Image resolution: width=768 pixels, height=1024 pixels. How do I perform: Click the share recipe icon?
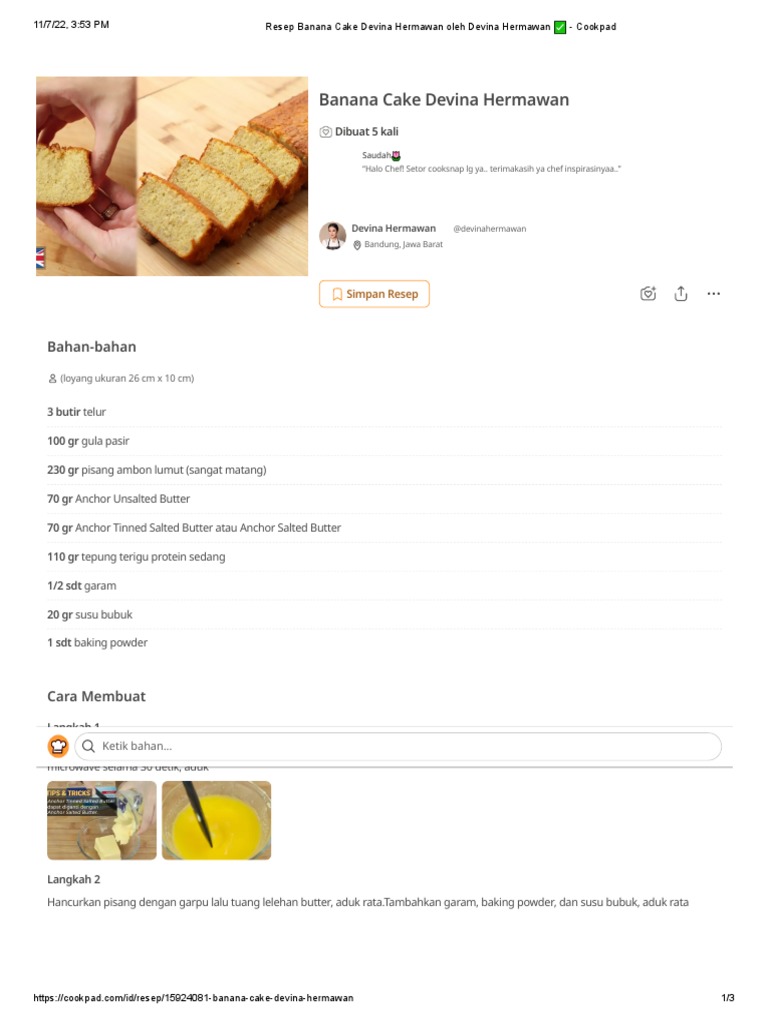681,294
